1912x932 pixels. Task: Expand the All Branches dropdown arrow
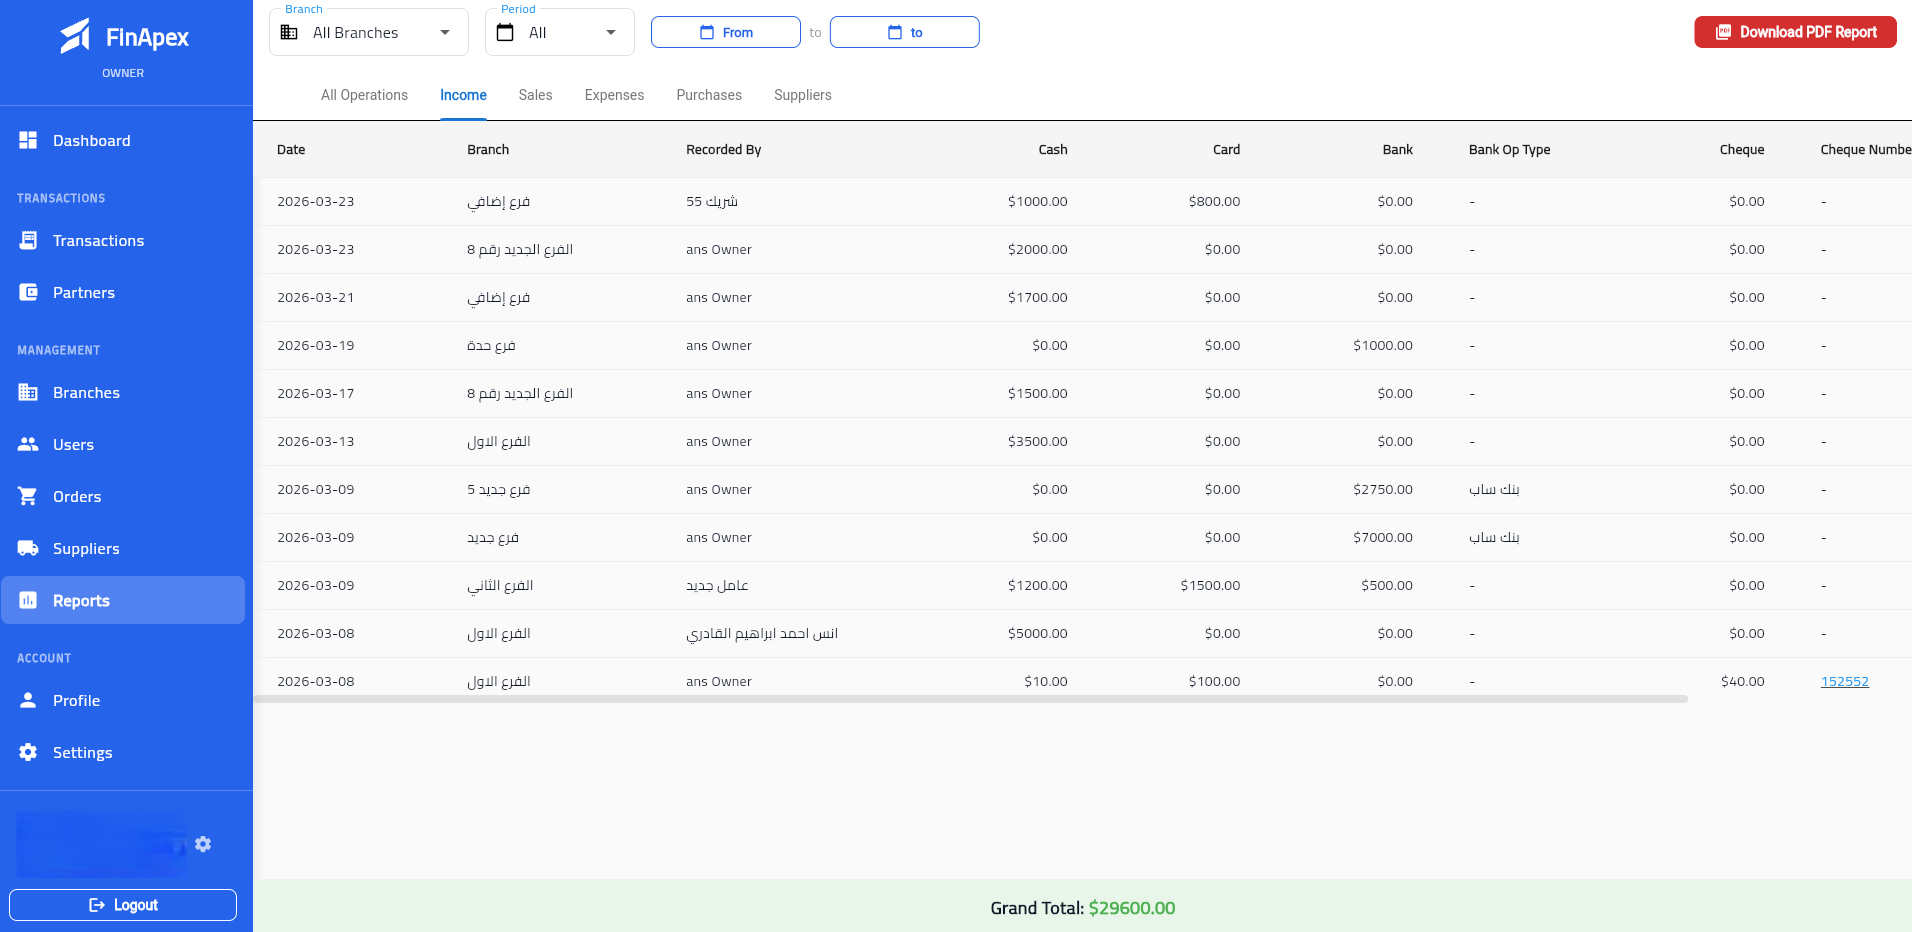click(445, 32)
